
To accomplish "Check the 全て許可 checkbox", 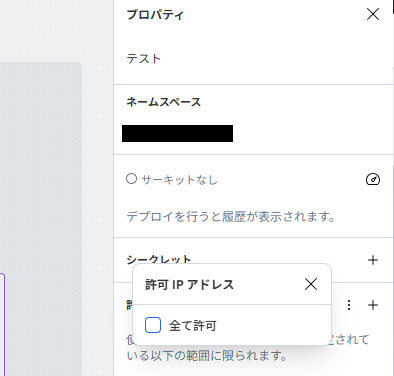I will [x=153, y=325].
